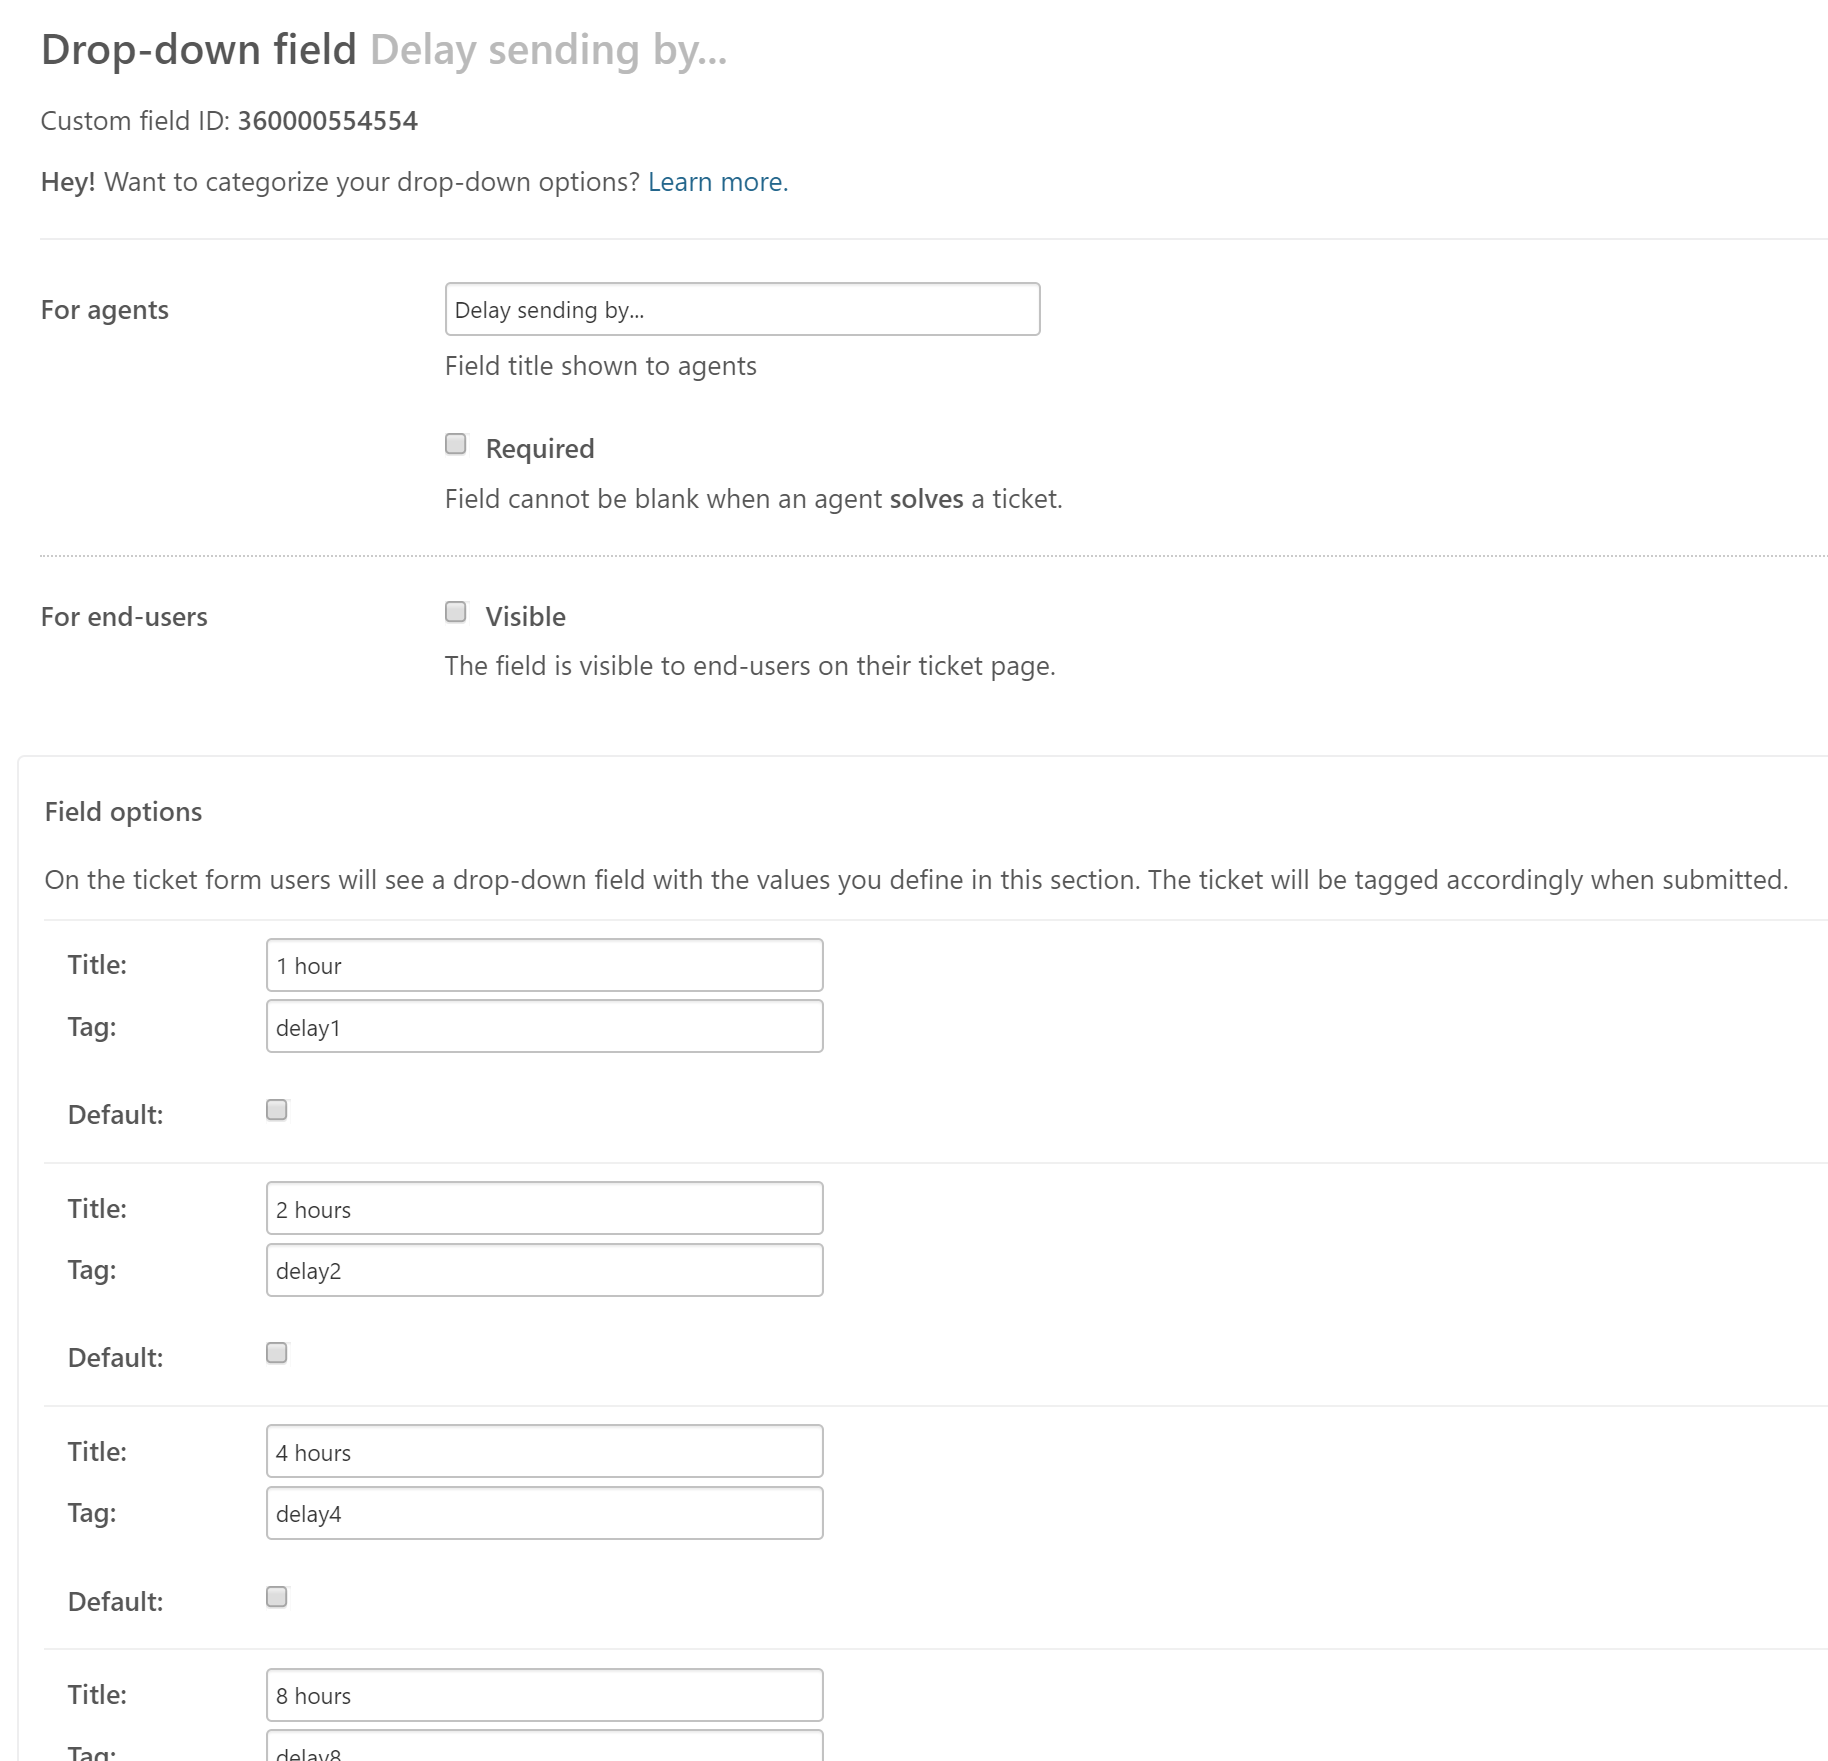Click the Field options section heading
This screenshot has height=1761, width=1828.
tap(123, 812)
